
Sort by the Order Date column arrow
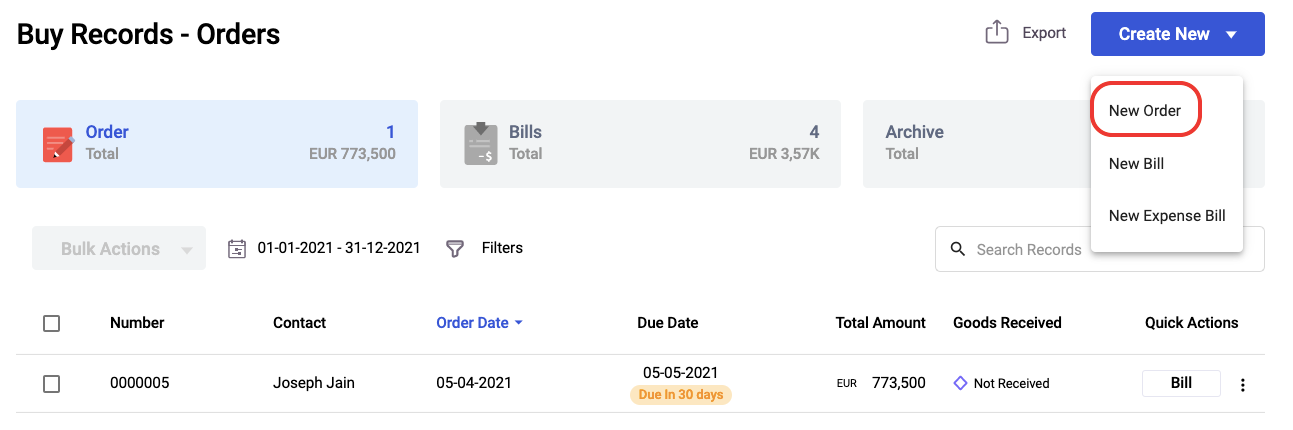point(518,323)
